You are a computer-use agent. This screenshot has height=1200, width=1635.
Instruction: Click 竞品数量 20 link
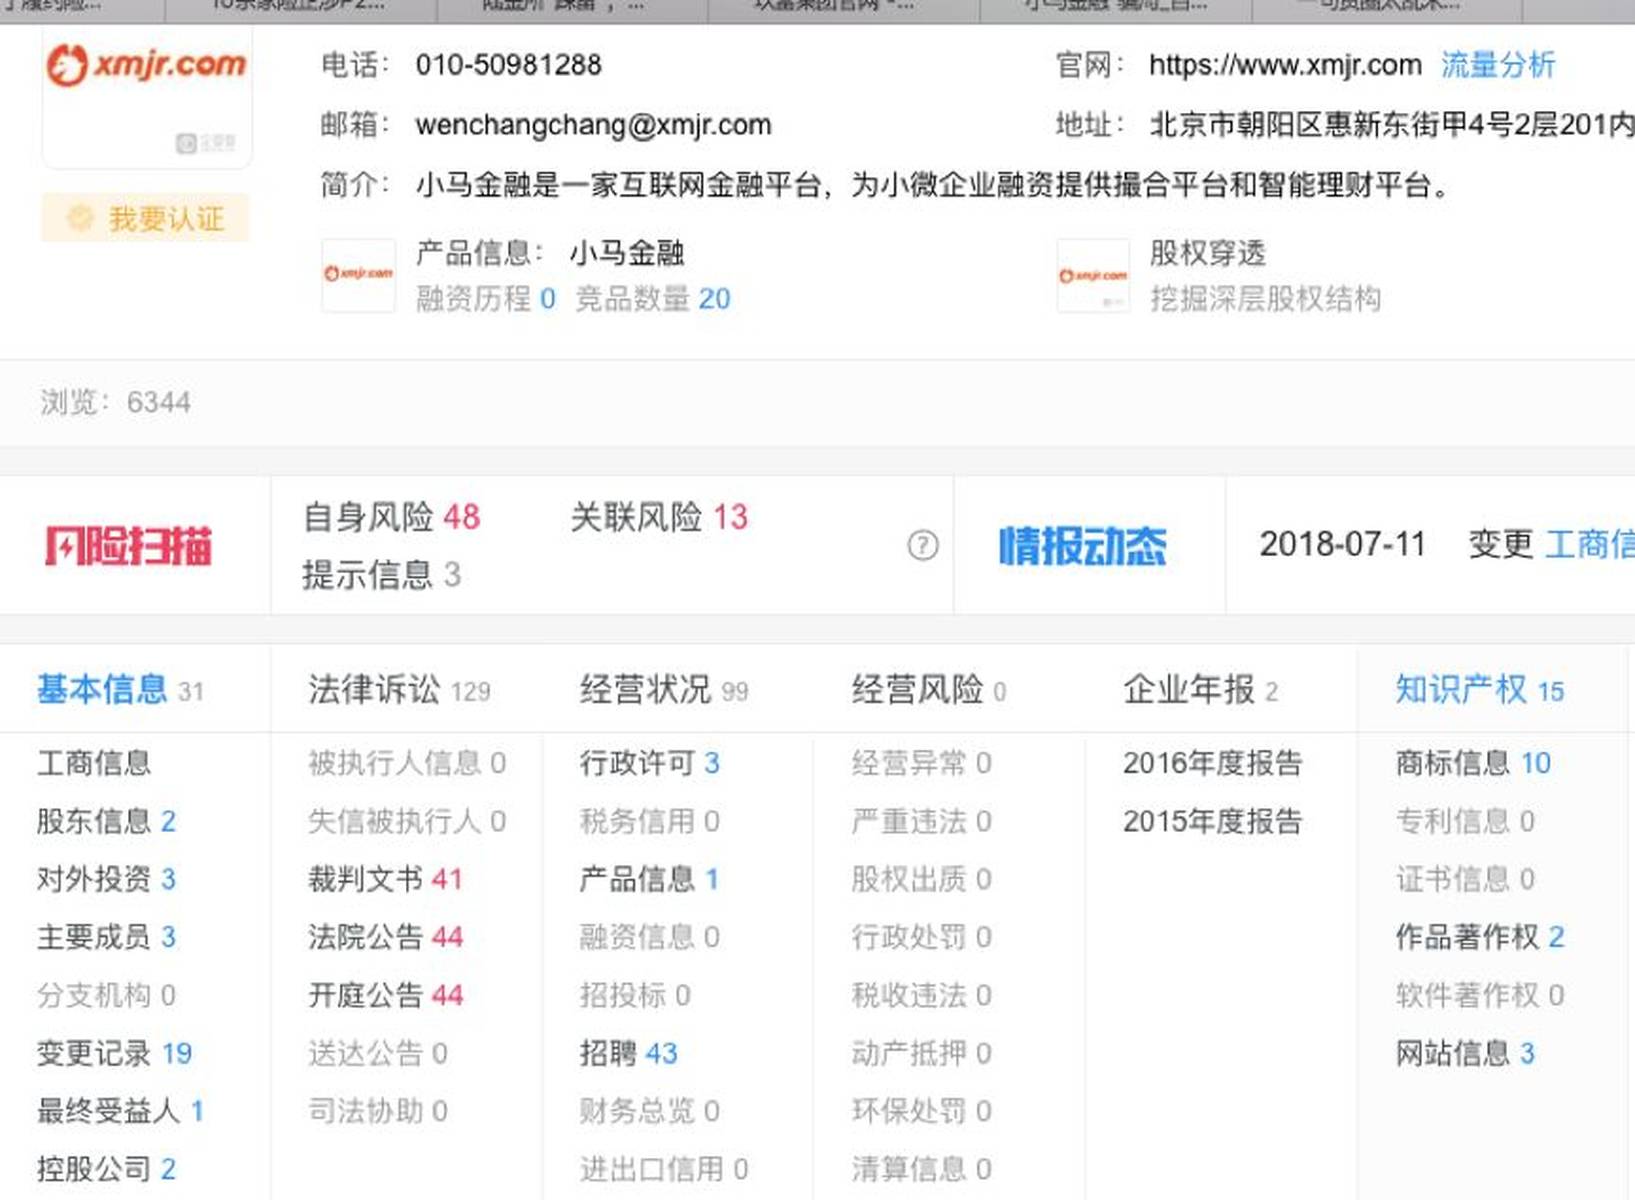652,298
